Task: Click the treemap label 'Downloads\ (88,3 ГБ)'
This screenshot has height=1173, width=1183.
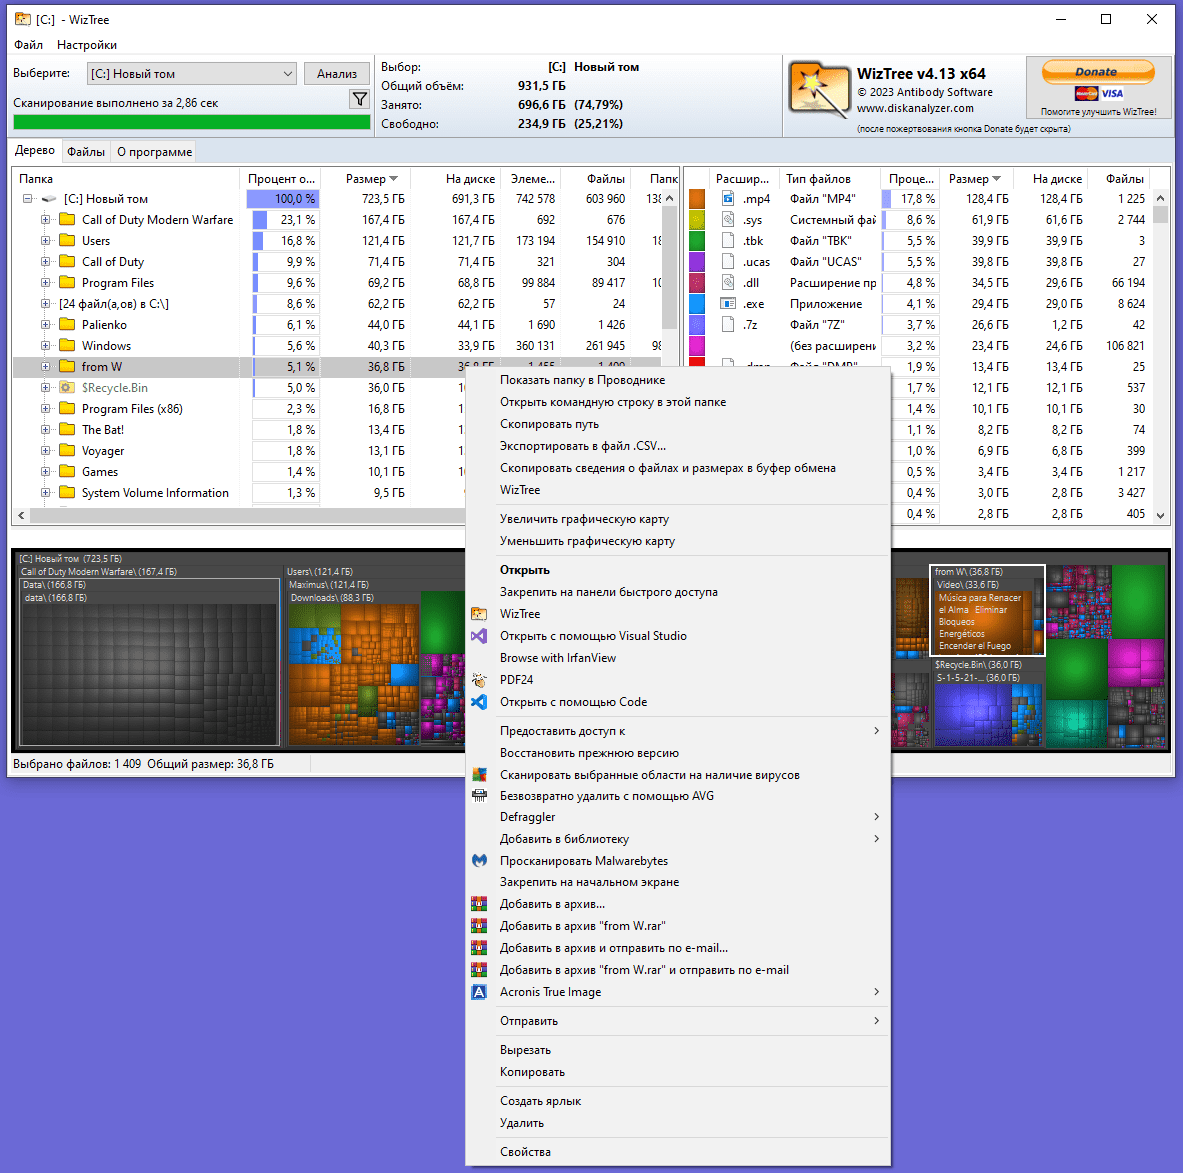Action: 333,597
